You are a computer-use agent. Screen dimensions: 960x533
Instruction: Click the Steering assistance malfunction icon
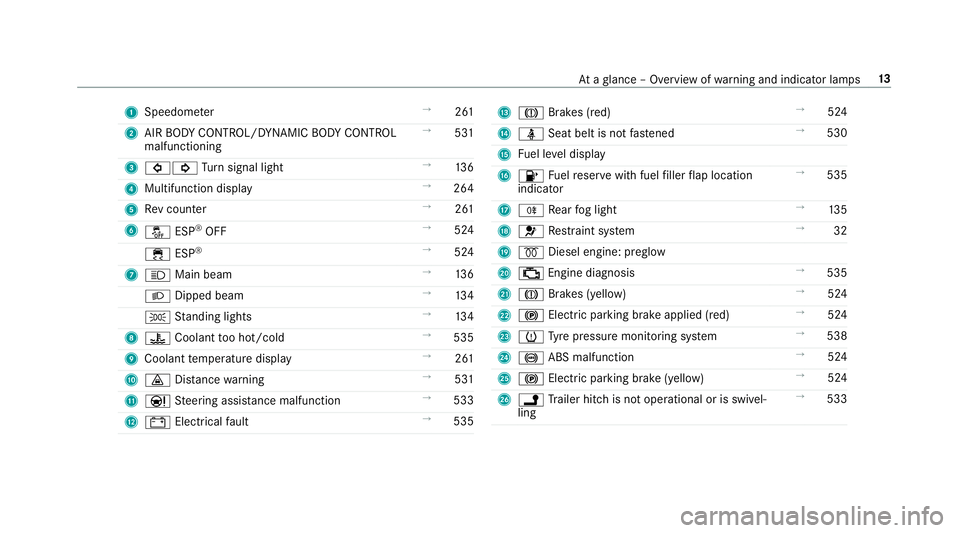pyautogui.click(x=157, y=401)
